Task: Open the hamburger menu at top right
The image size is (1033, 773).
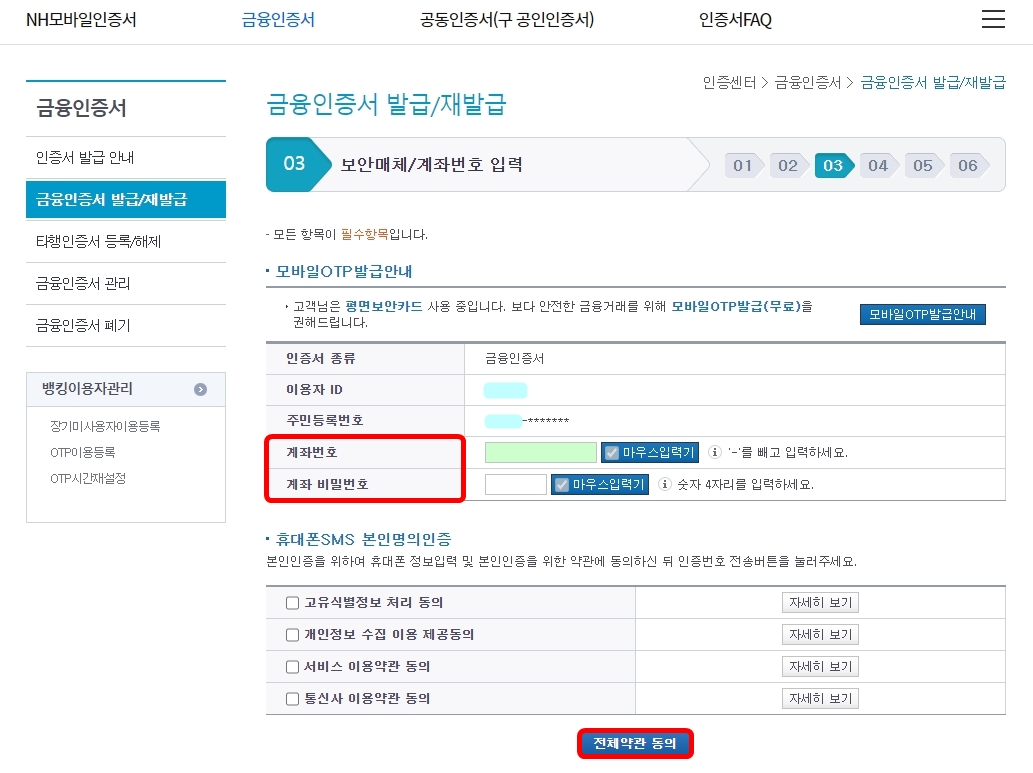Action: 992,18
